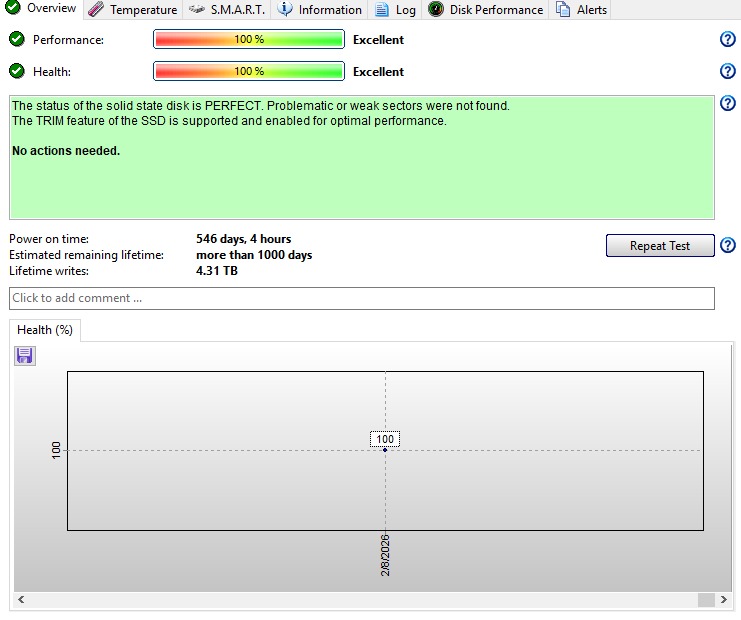Click the green check icon beside Health

[x=16, y=72]
